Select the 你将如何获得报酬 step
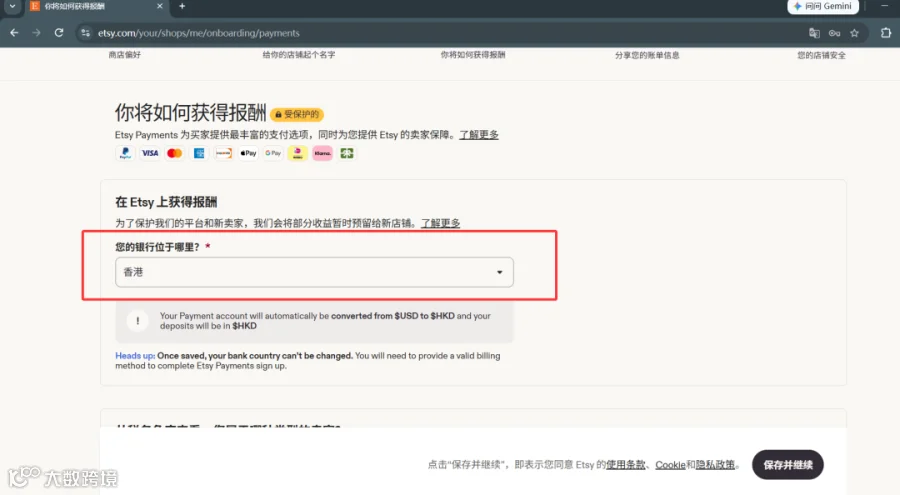The image size is (900, 495). pyautogui.click(x=473, y=55)
